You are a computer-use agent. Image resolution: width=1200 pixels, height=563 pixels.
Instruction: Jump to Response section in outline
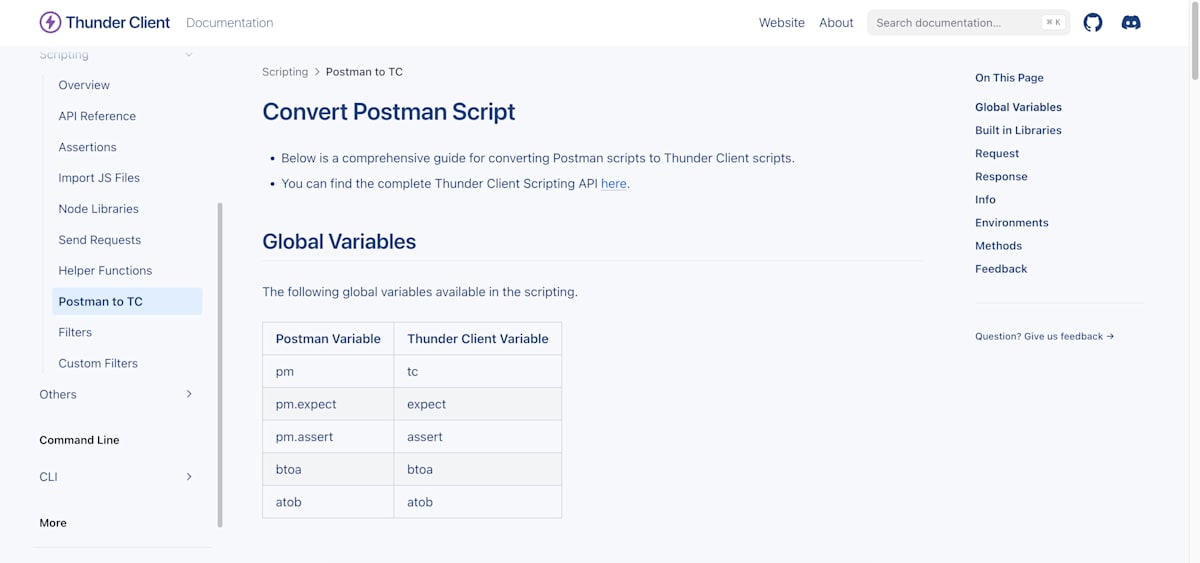[x=1001, y=176]
